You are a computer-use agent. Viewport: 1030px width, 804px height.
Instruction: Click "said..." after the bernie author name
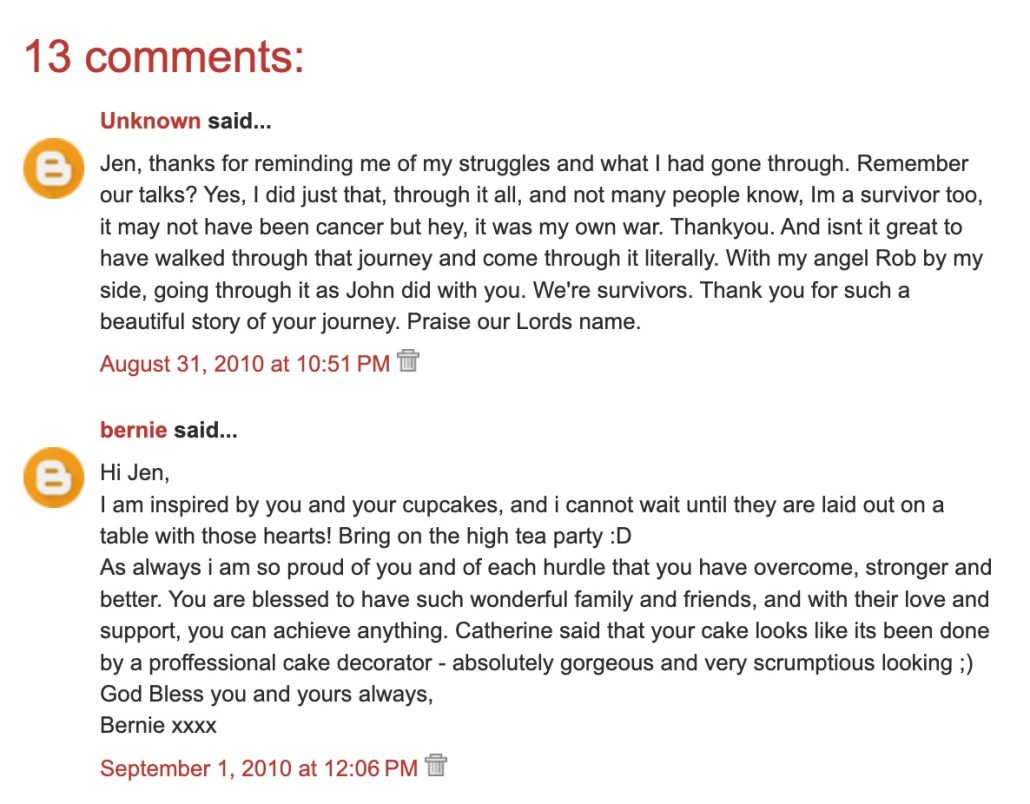tap(206, 431)
